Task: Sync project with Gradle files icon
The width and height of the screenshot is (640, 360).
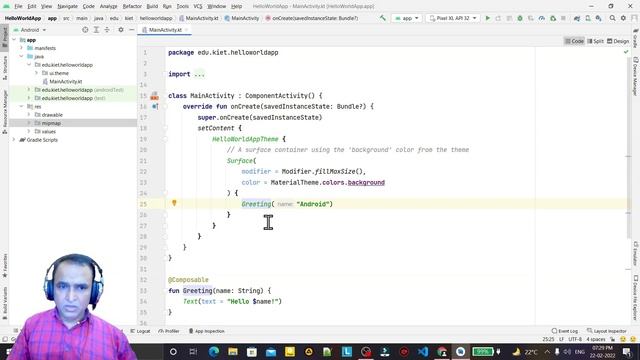Action: point(577,18)
